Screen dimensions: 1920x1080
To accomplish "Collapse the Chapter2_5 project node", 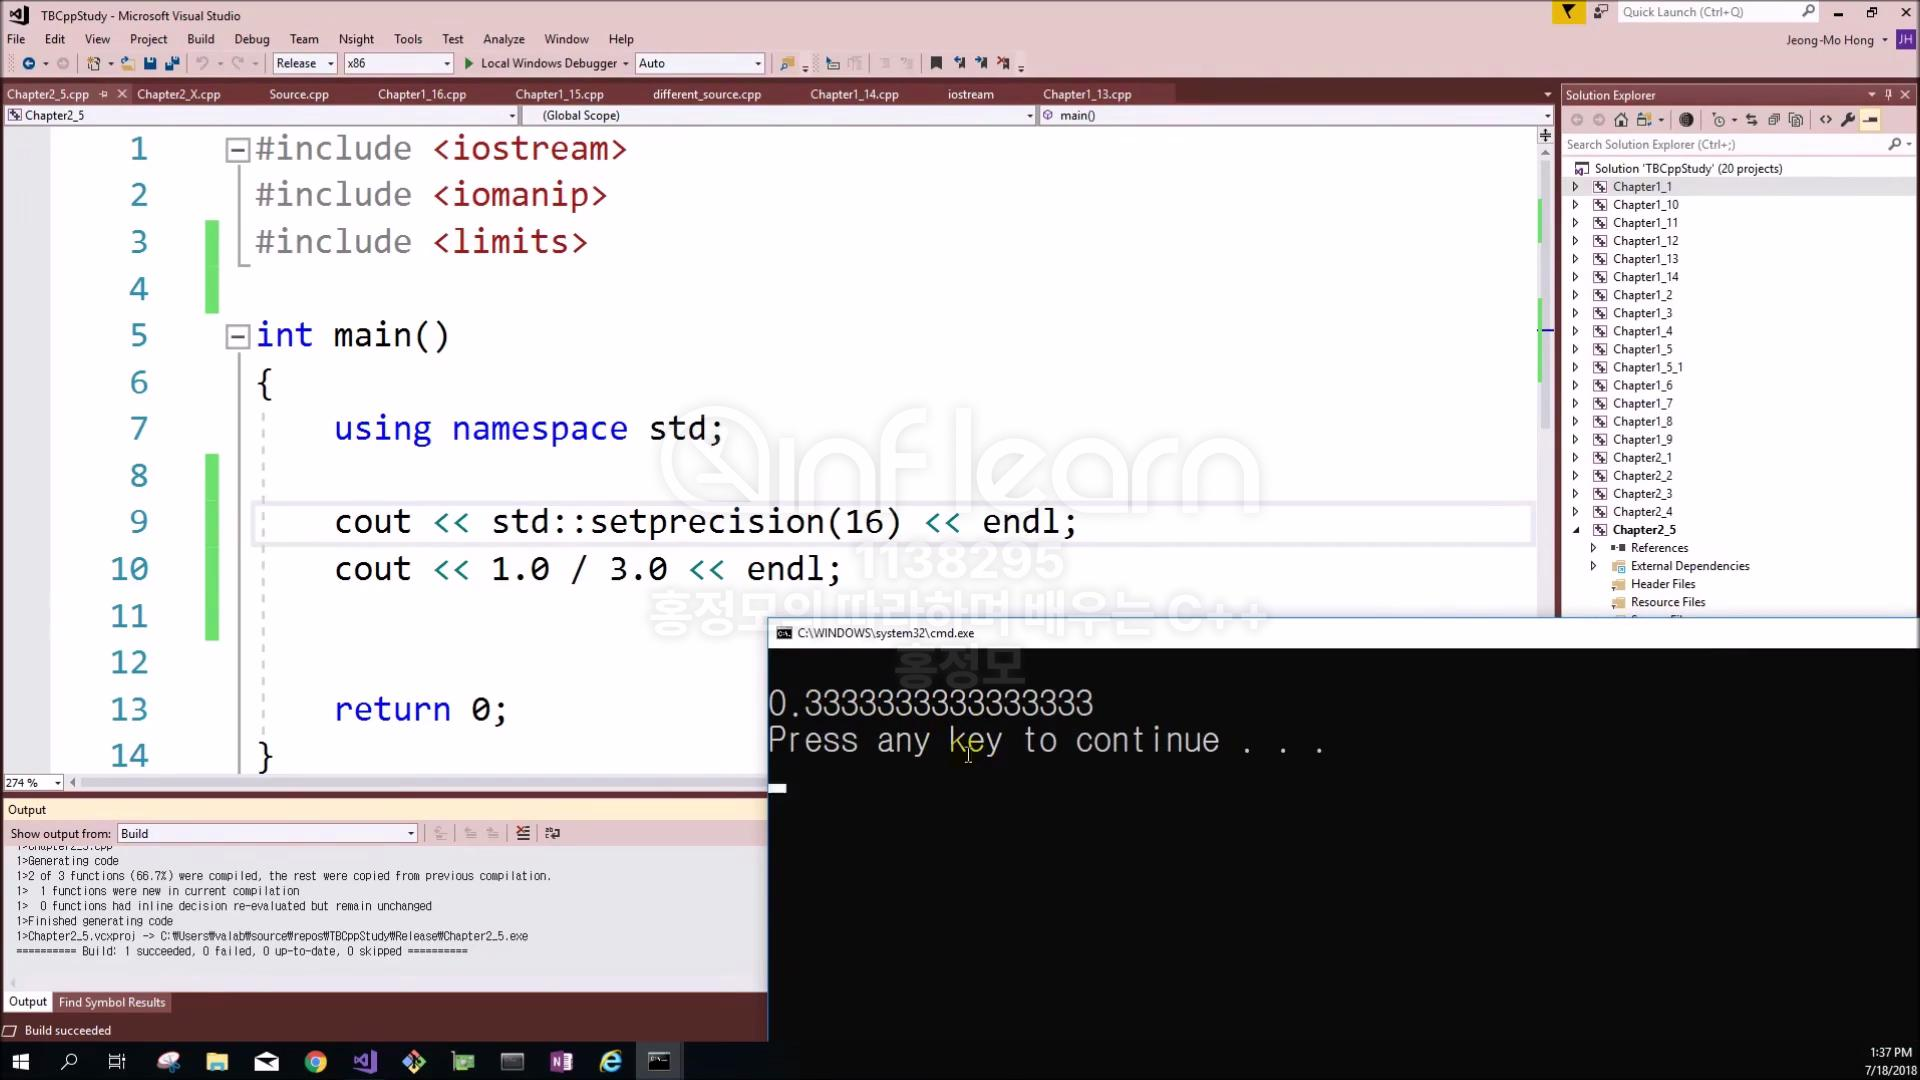I will click(x=1576, y=530).
